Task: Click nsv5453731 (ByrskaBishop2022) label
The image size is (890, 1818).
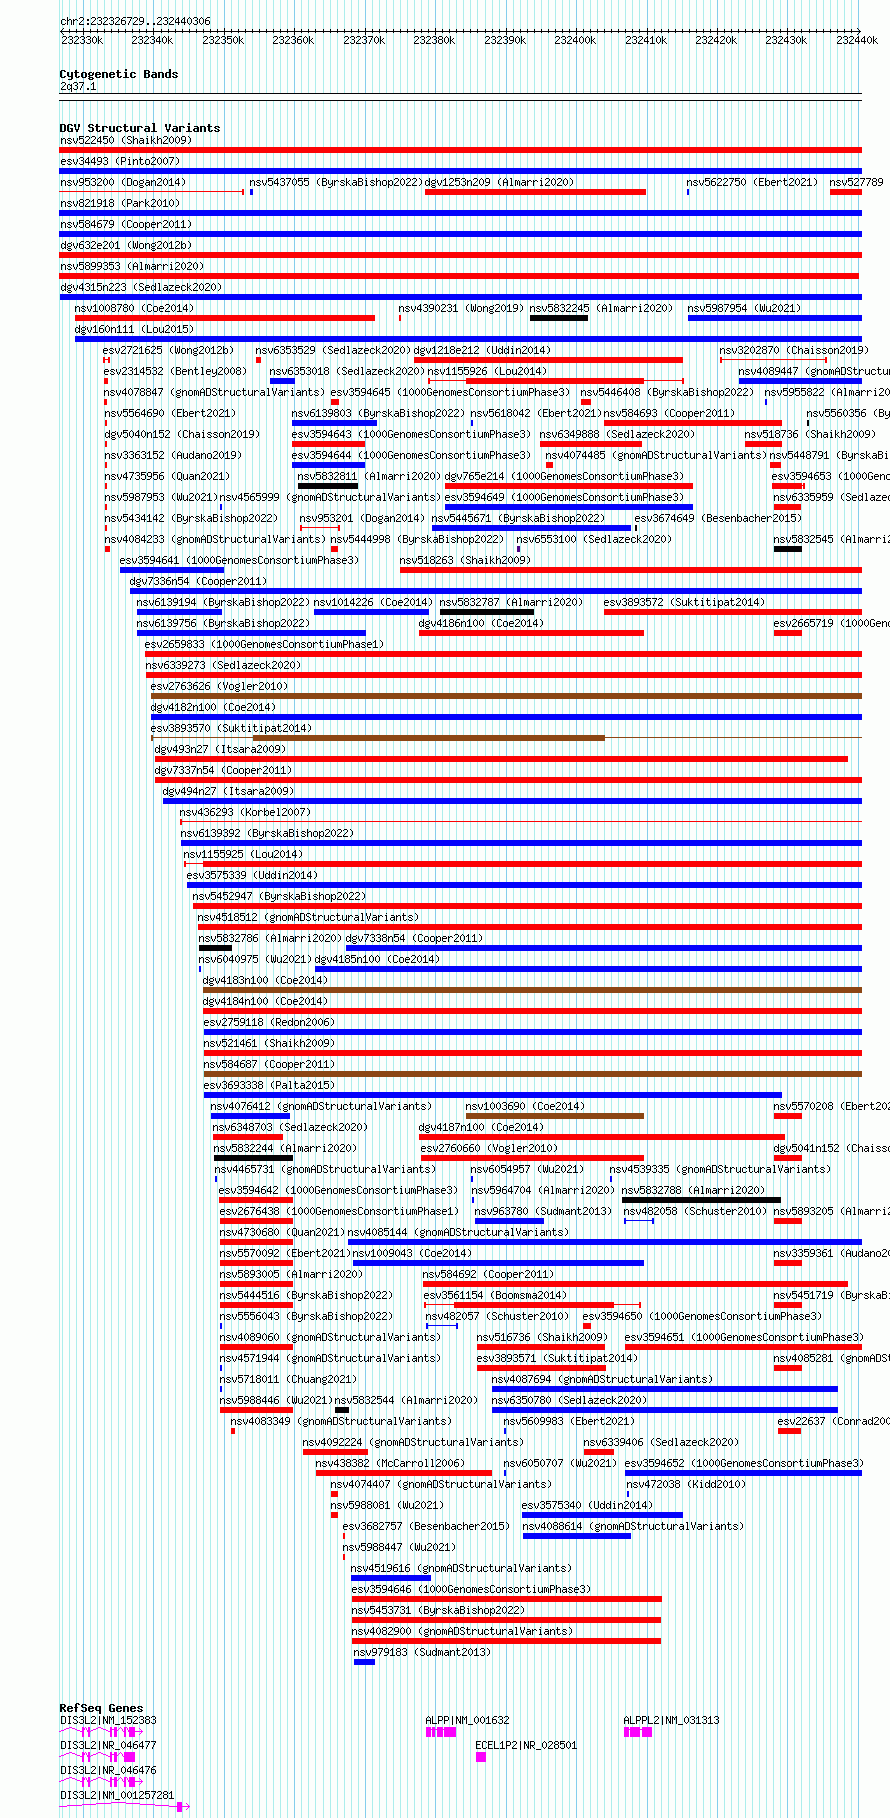Action: pos(438,1610)
